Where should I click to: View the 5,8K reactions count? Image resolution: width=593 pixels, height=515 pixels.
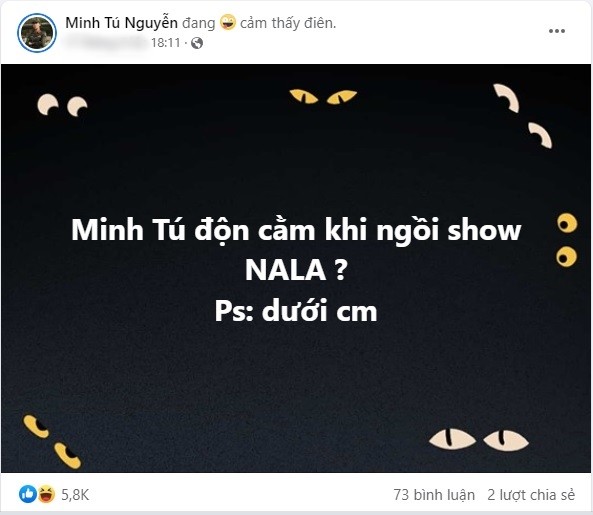pos(75,495)
